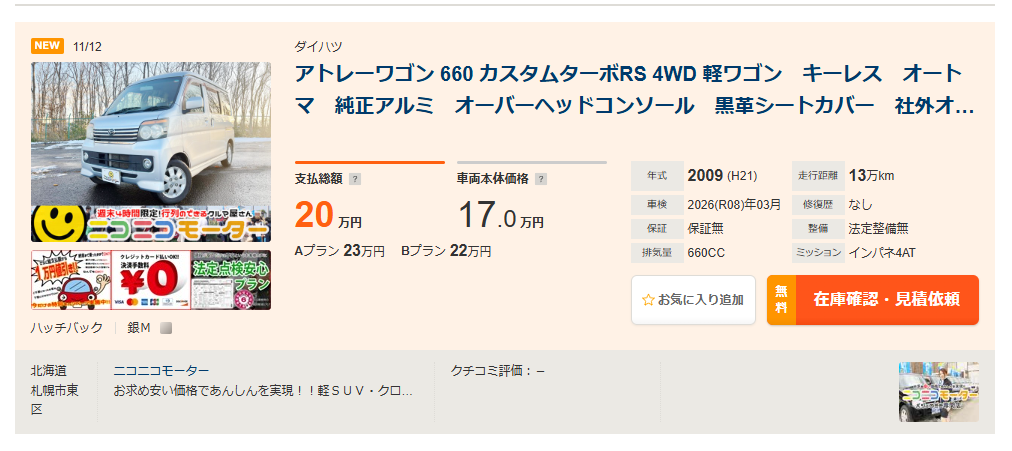Image resolution: width=1012 pixels, height=451 pixels.
Task: Open the 法定点検安心プラン thumbnail
Action: coord(231,280)
